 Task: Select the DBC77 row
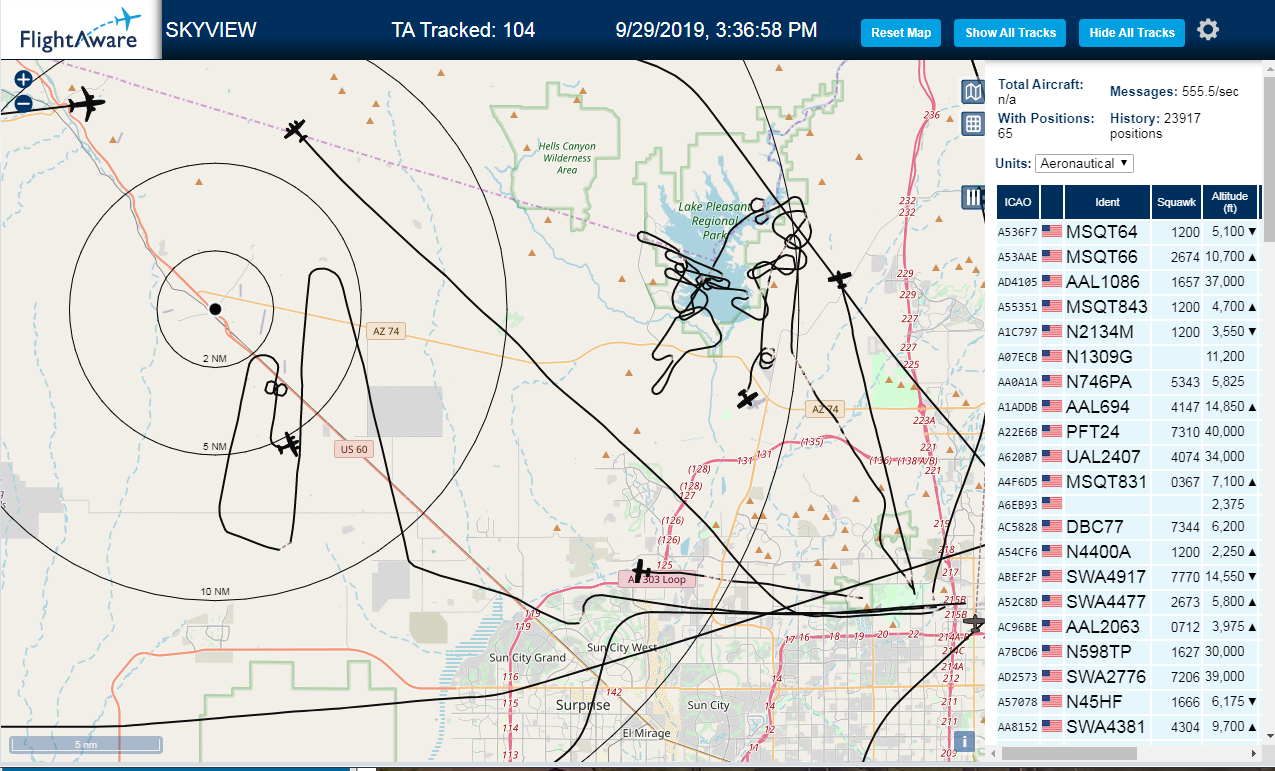click(1128, 526)
